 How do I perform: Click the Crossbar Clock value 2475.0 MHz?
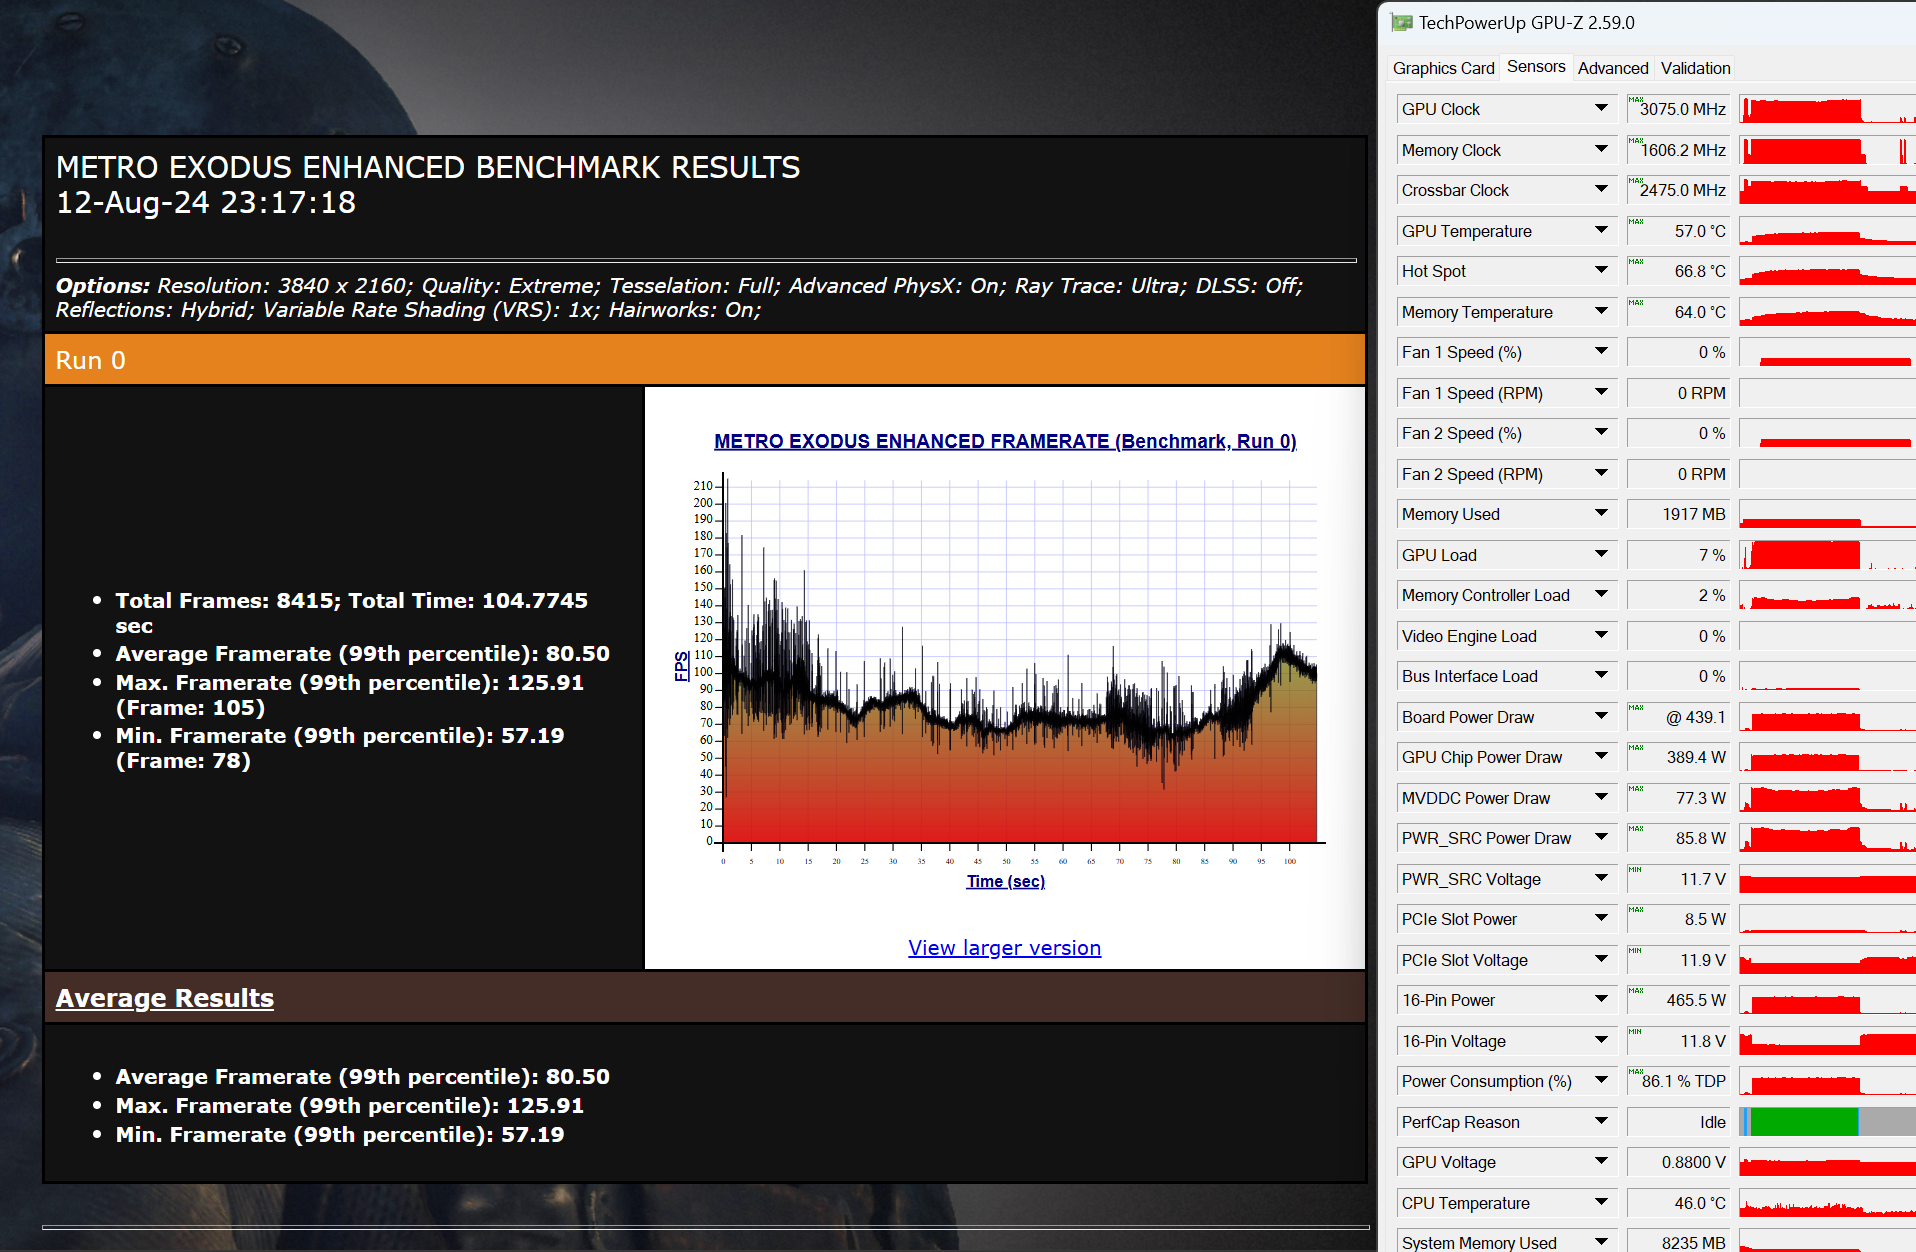pyautogui.click(x=1678, y=190)
